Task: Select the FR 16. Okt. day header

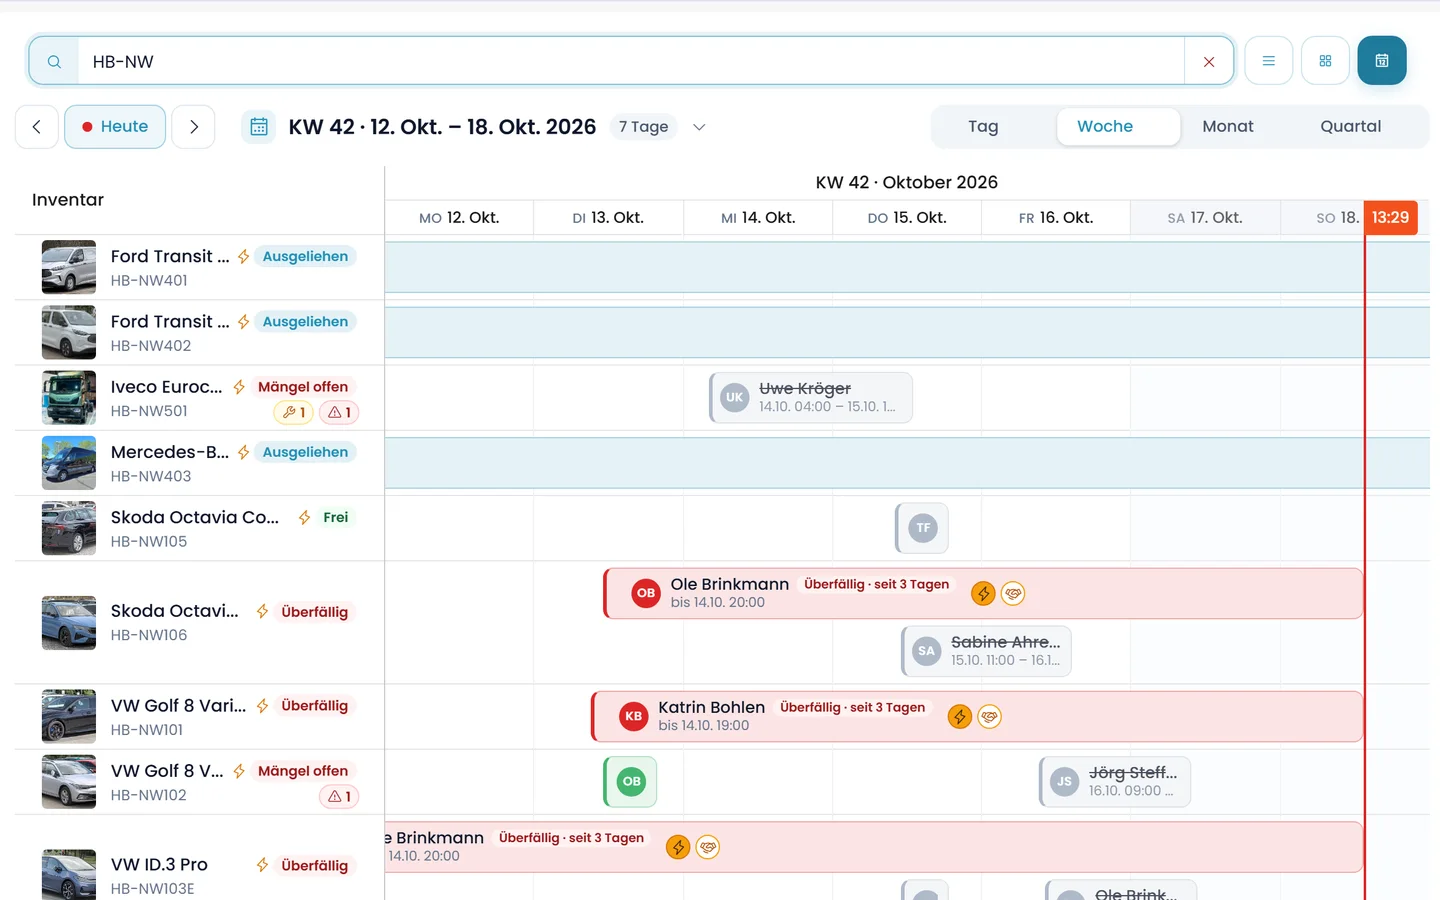Action: (x=1056, y=218)
